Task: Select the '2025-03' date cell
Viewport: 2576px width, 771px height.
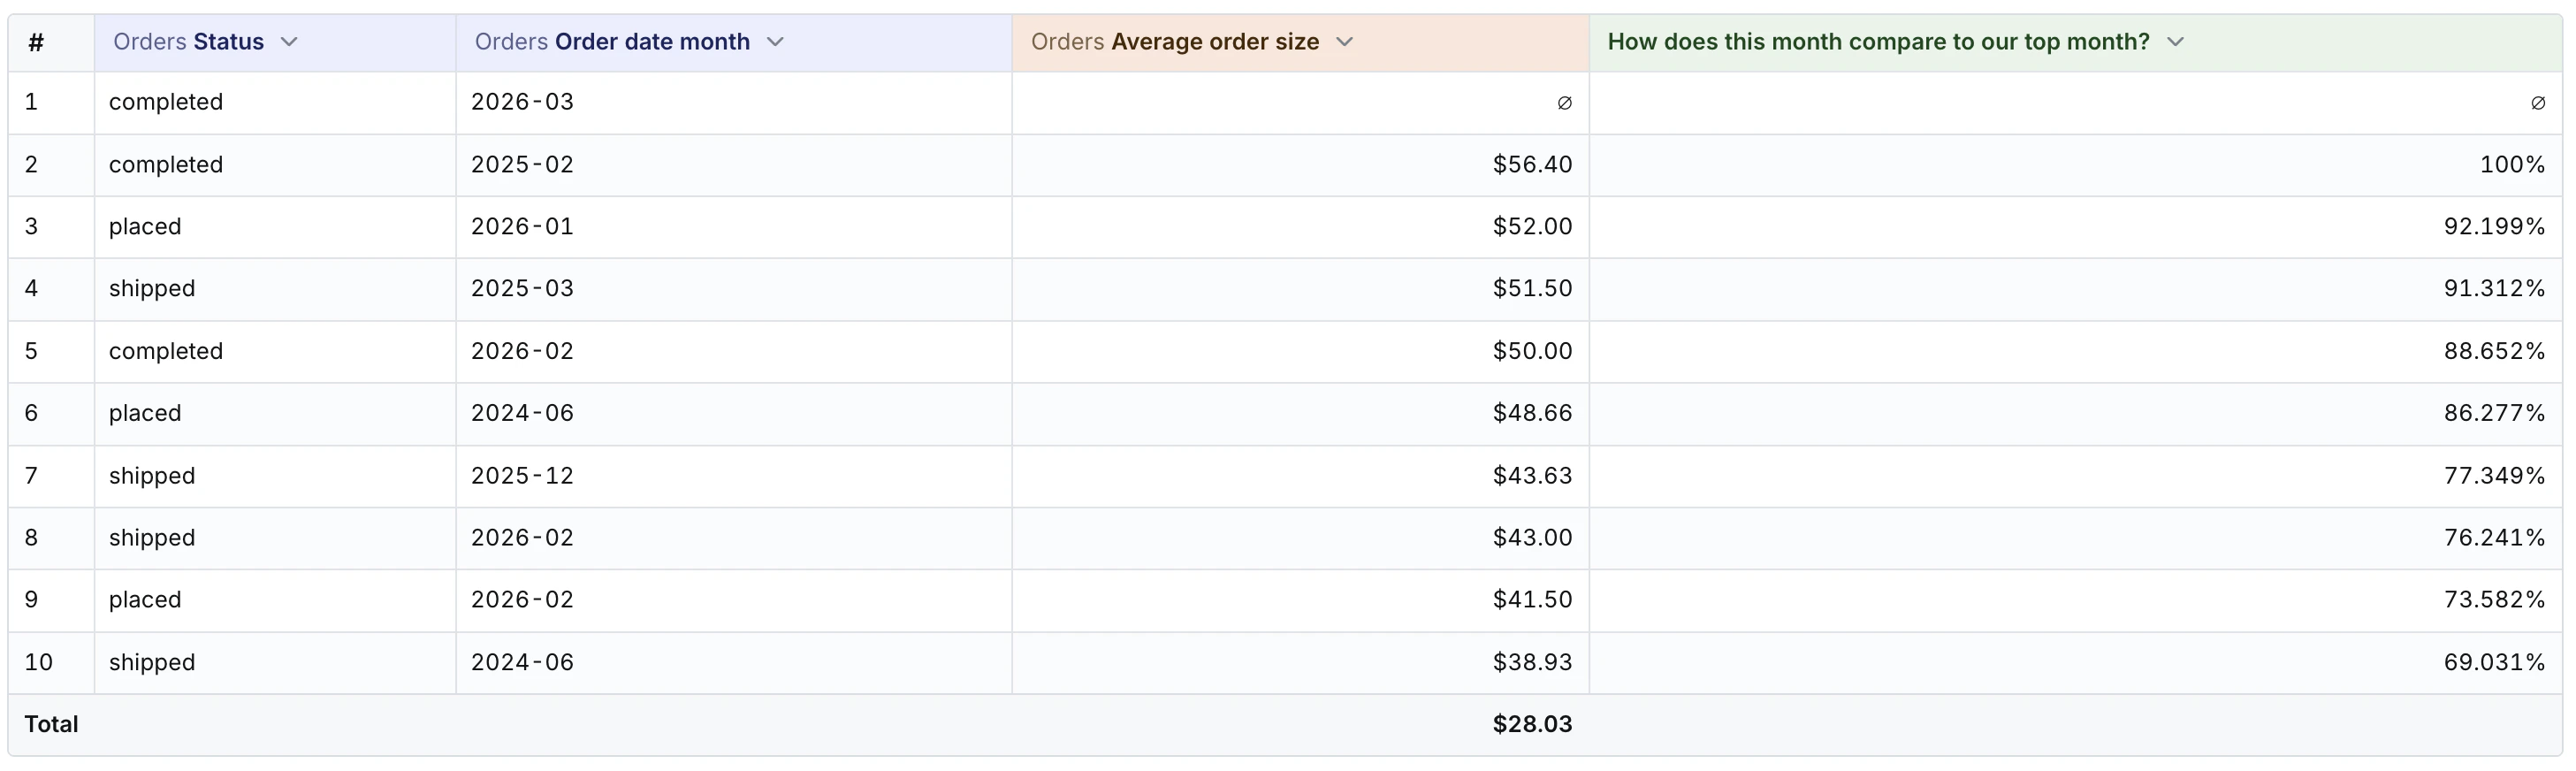Action: (734, 289)
